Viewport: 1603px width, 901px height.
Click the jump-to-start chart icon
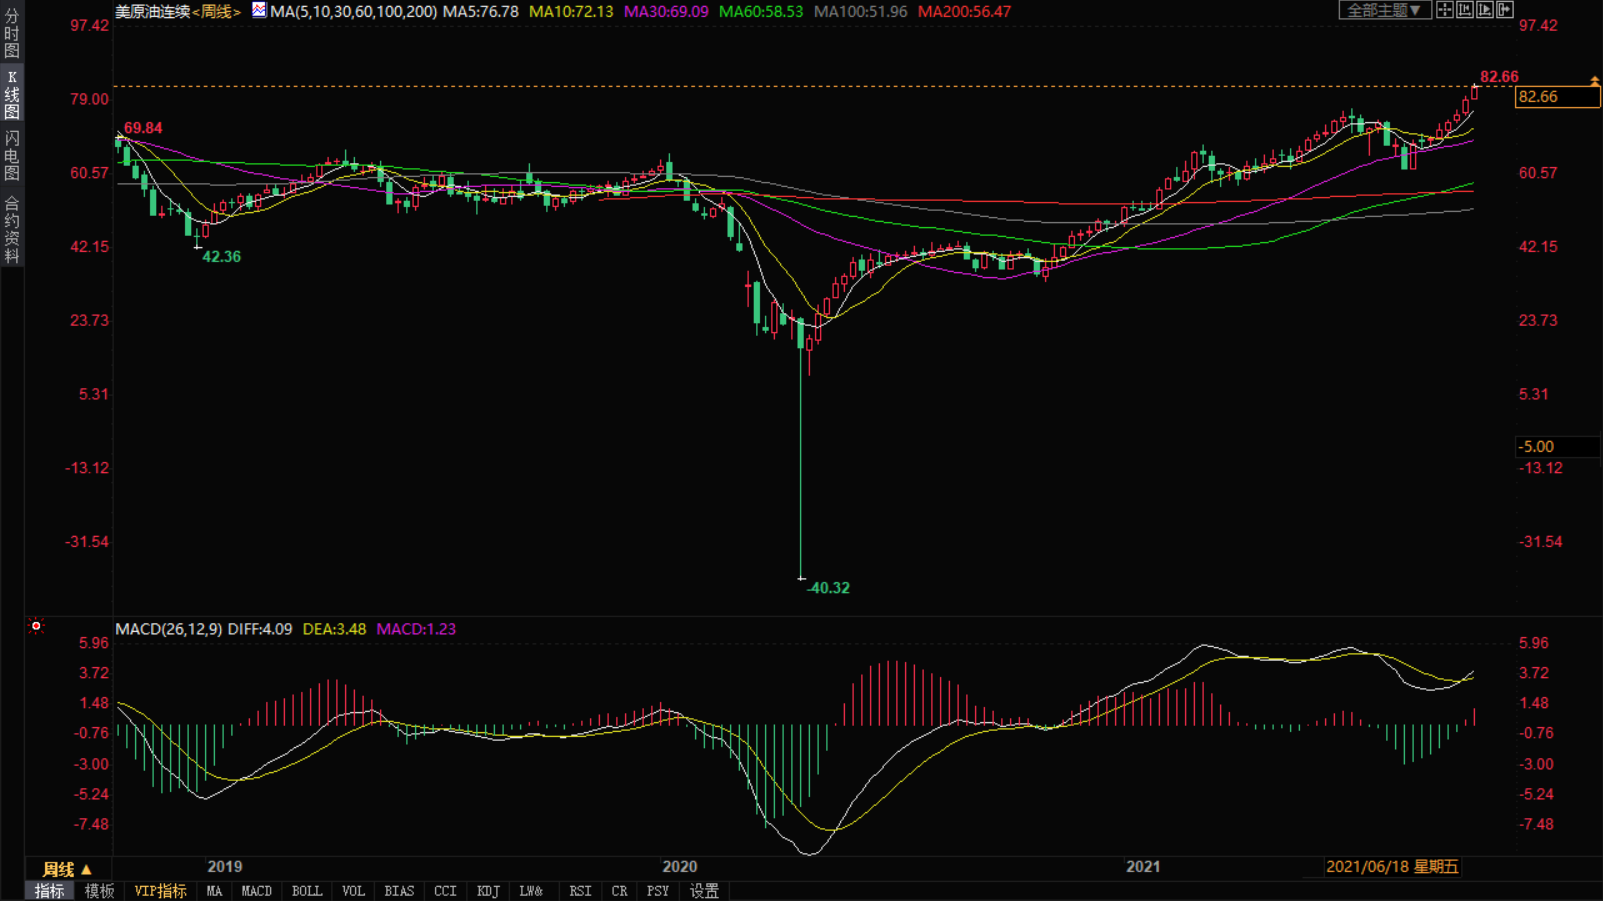click(x=1465, y=10)
